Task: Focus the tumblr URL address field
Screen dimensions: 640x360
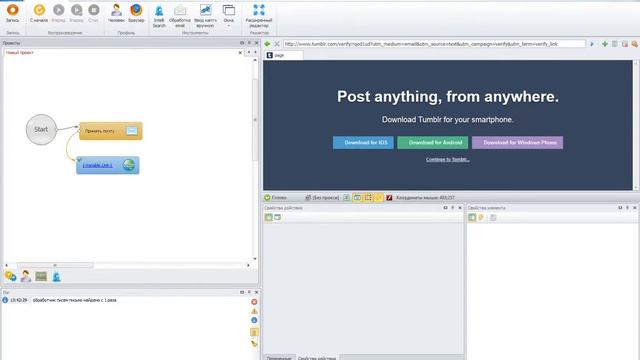Action: click(x=435, y=44)
